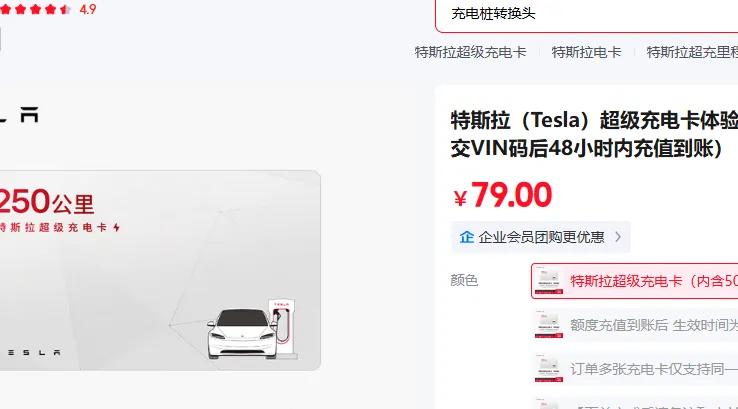Open the 特斯拉超级充电卡 suggested search link

470,52
